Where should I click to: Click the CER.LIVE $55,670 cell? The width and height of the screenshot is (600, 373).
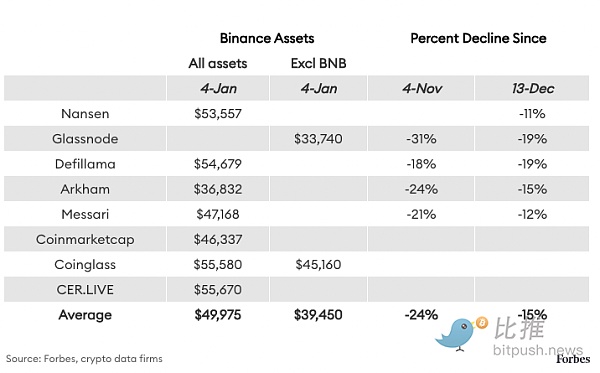(218, 290)
